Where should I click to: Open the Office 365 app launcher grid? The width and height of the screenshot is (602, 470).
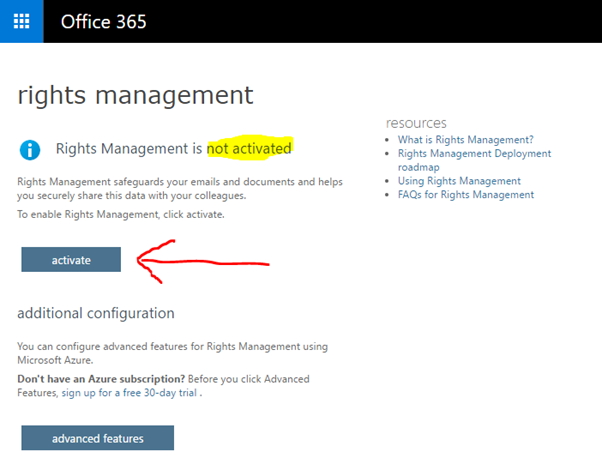[22, 21]
